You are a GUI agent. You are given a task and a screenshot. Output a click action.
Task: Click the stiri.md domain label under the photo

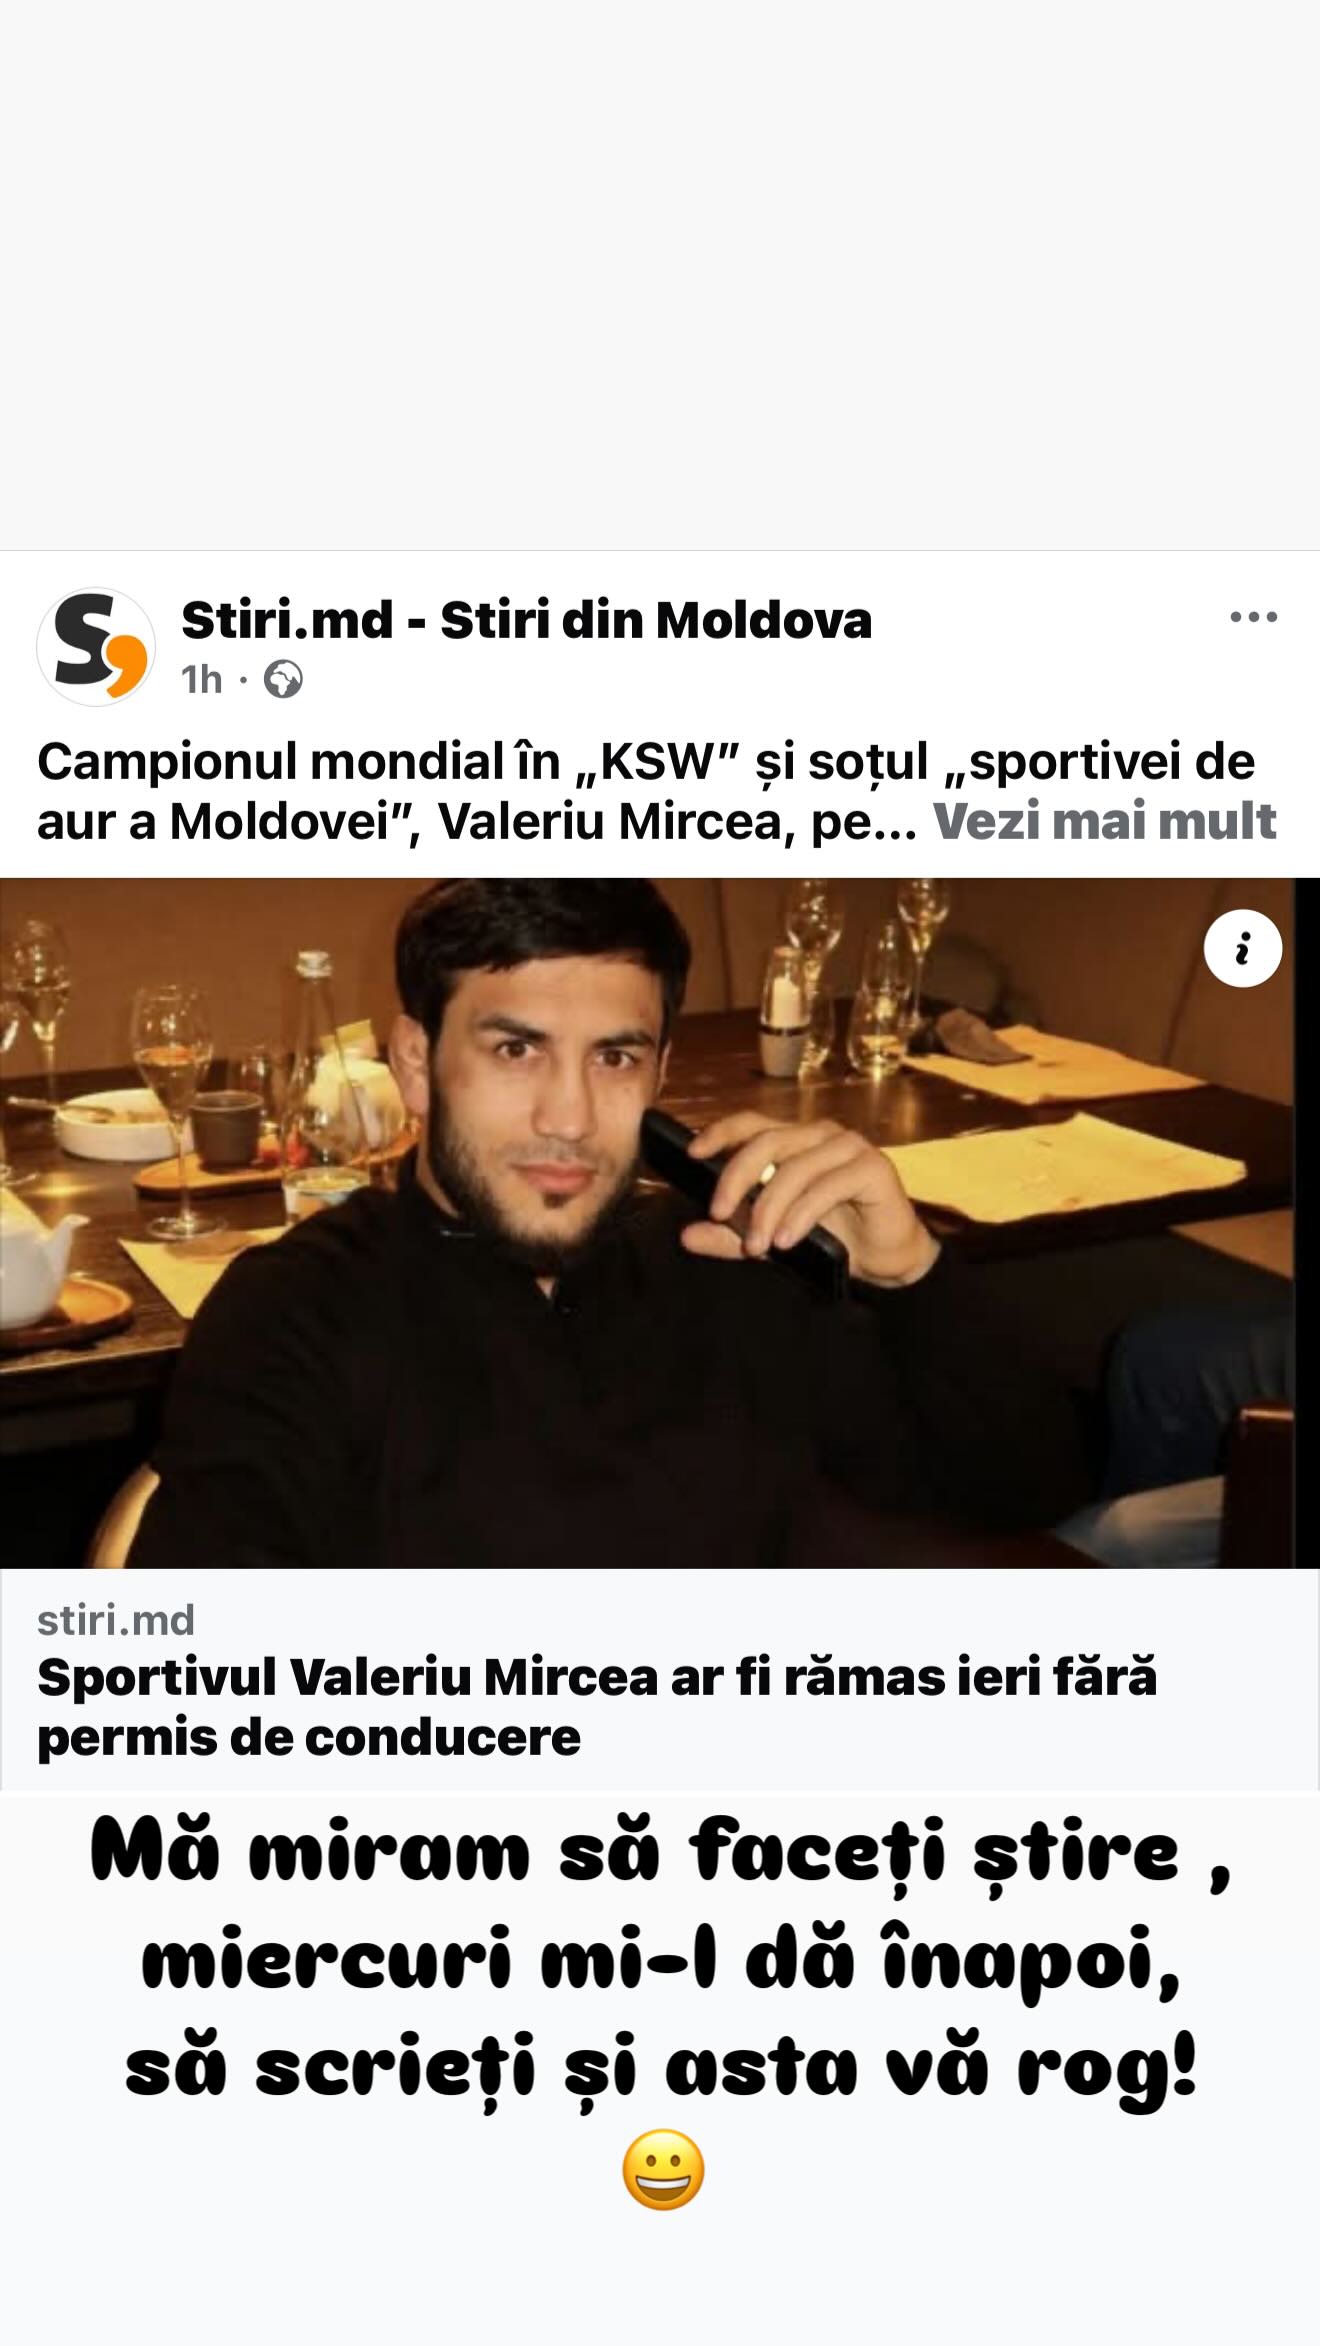[116, 1620]
